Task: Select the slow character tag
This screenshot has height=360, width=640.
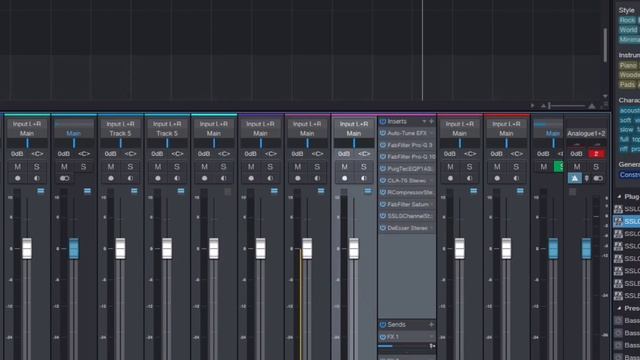Action: coord(626,130)
